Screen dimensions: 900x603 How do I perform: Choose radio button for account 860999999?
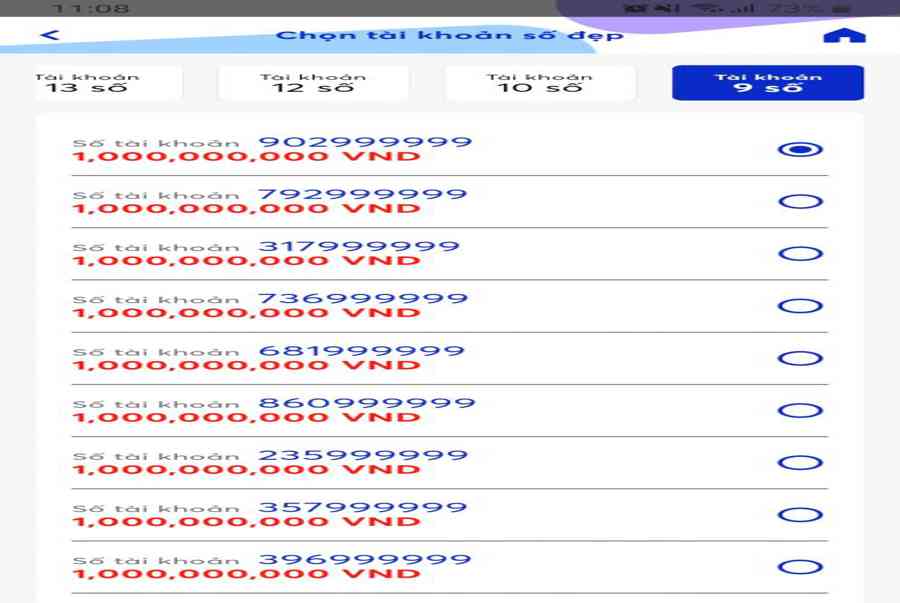click(x=800, y=410)
